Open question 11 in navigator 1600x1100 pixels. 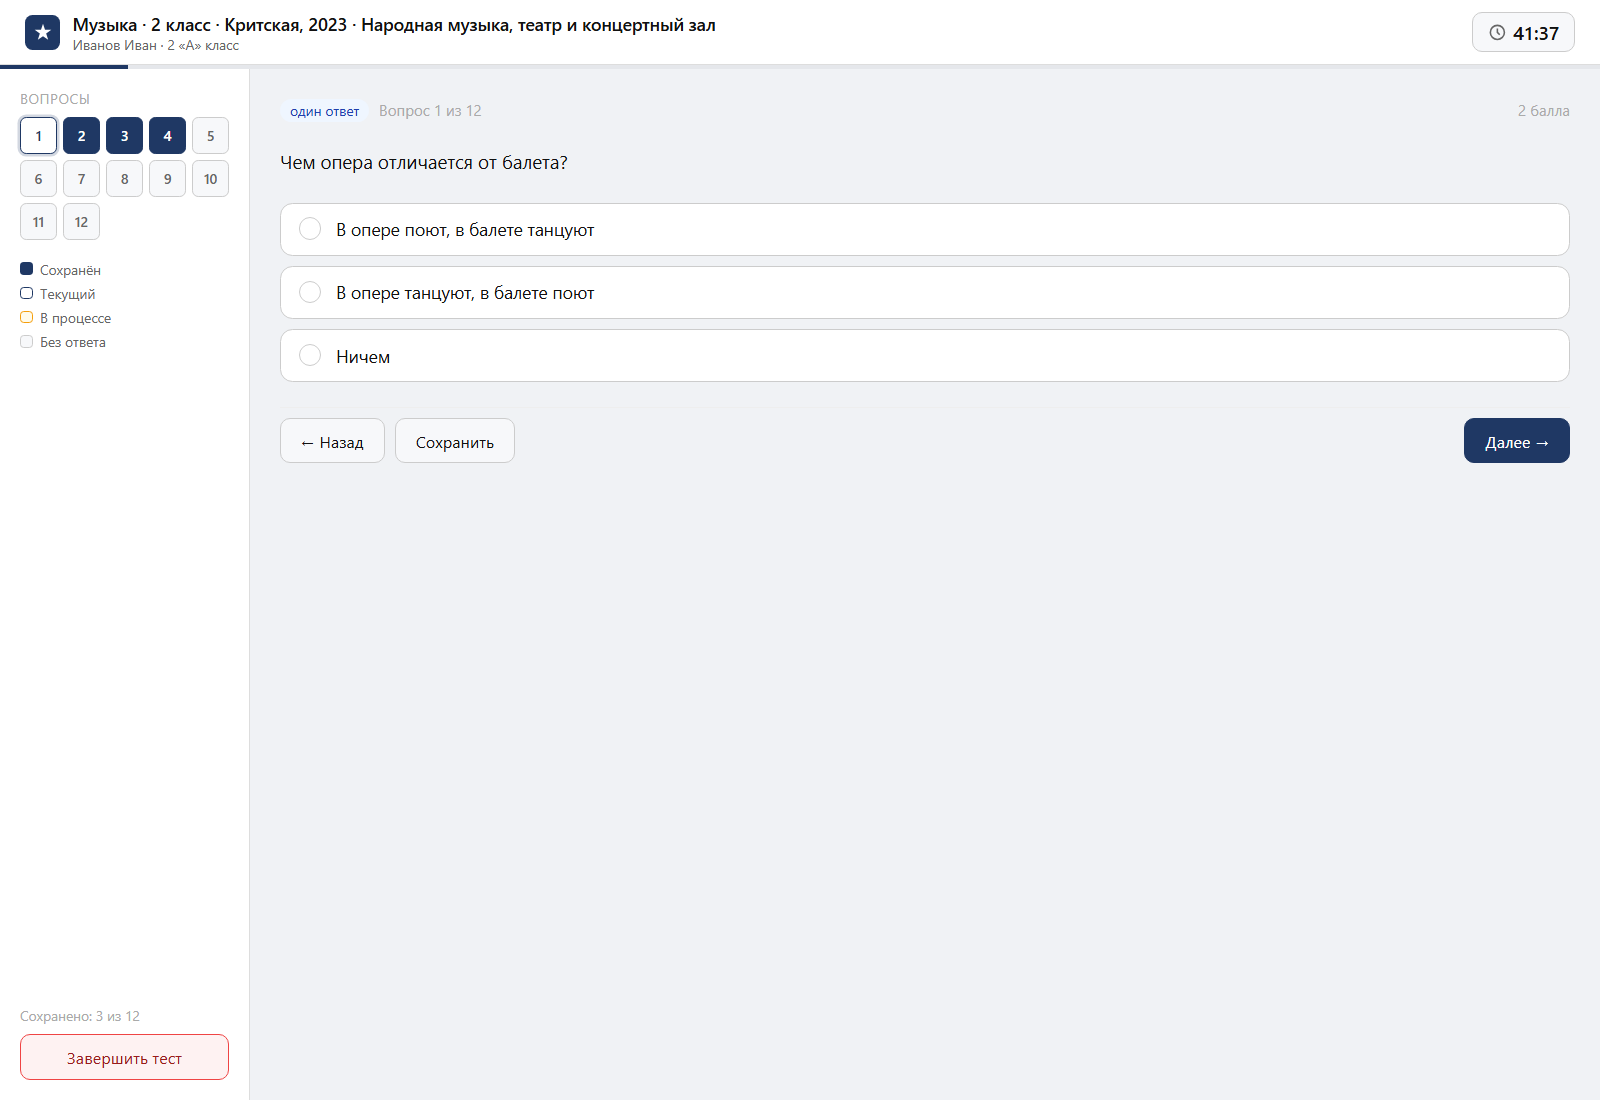click(38, 222)
